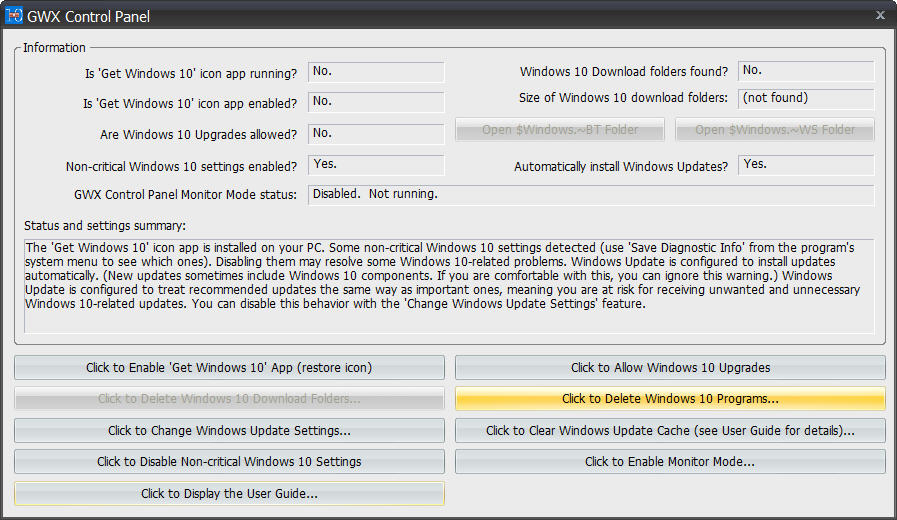Click the Non-critical settings enabled value field
897x520 pixels.
pos(376,165)
